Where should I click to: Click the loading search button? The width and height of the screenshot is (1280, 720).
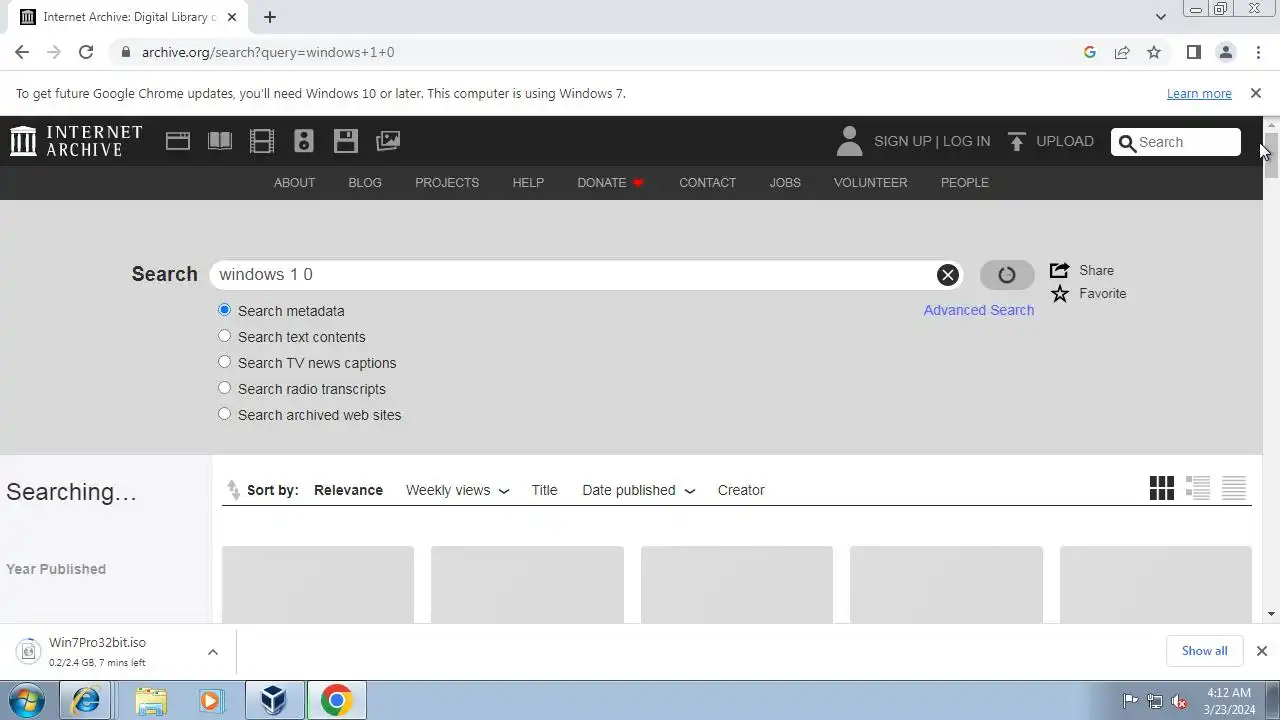tap(1007, 275)
